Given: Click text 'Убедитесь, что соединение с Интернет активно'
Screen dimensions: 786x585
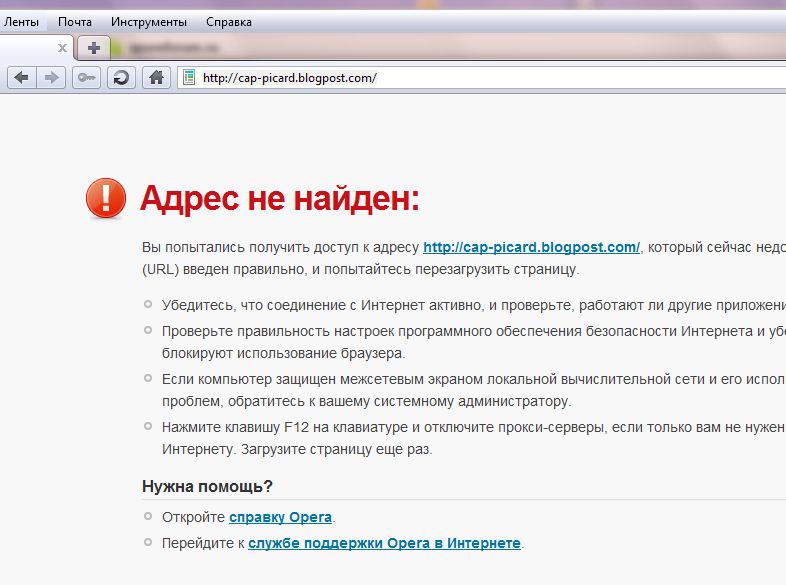Looking at the screenshot, I should point(321,305).
